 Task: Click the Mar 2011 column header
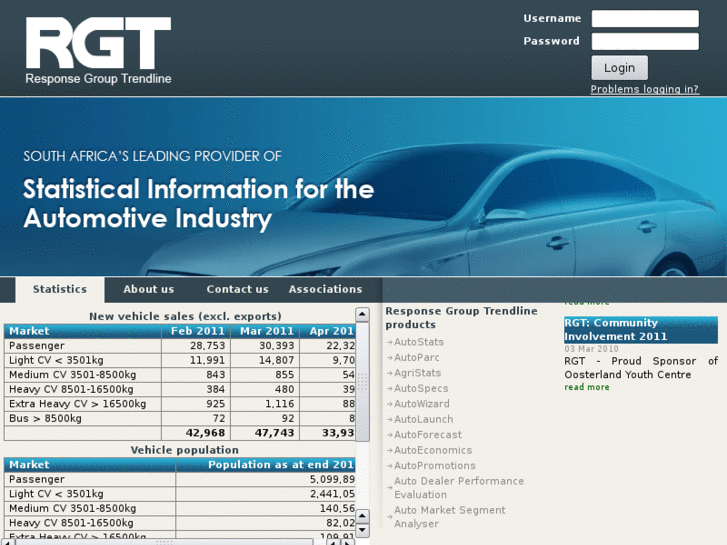(265, 331)
